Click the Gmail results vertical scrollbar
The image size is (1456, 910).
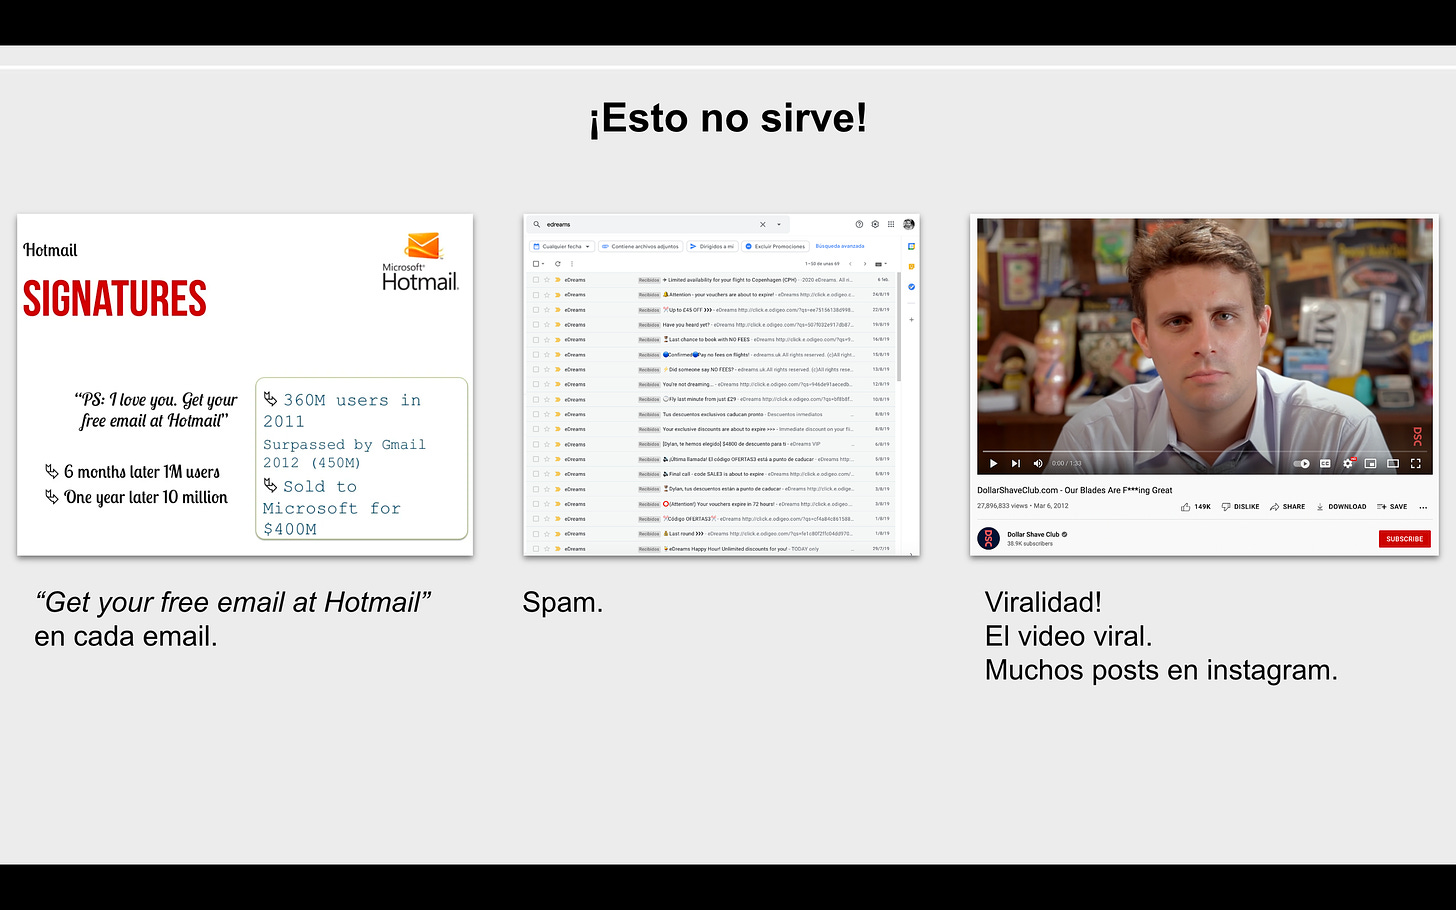pyautogui.click(x=898, y=326)
